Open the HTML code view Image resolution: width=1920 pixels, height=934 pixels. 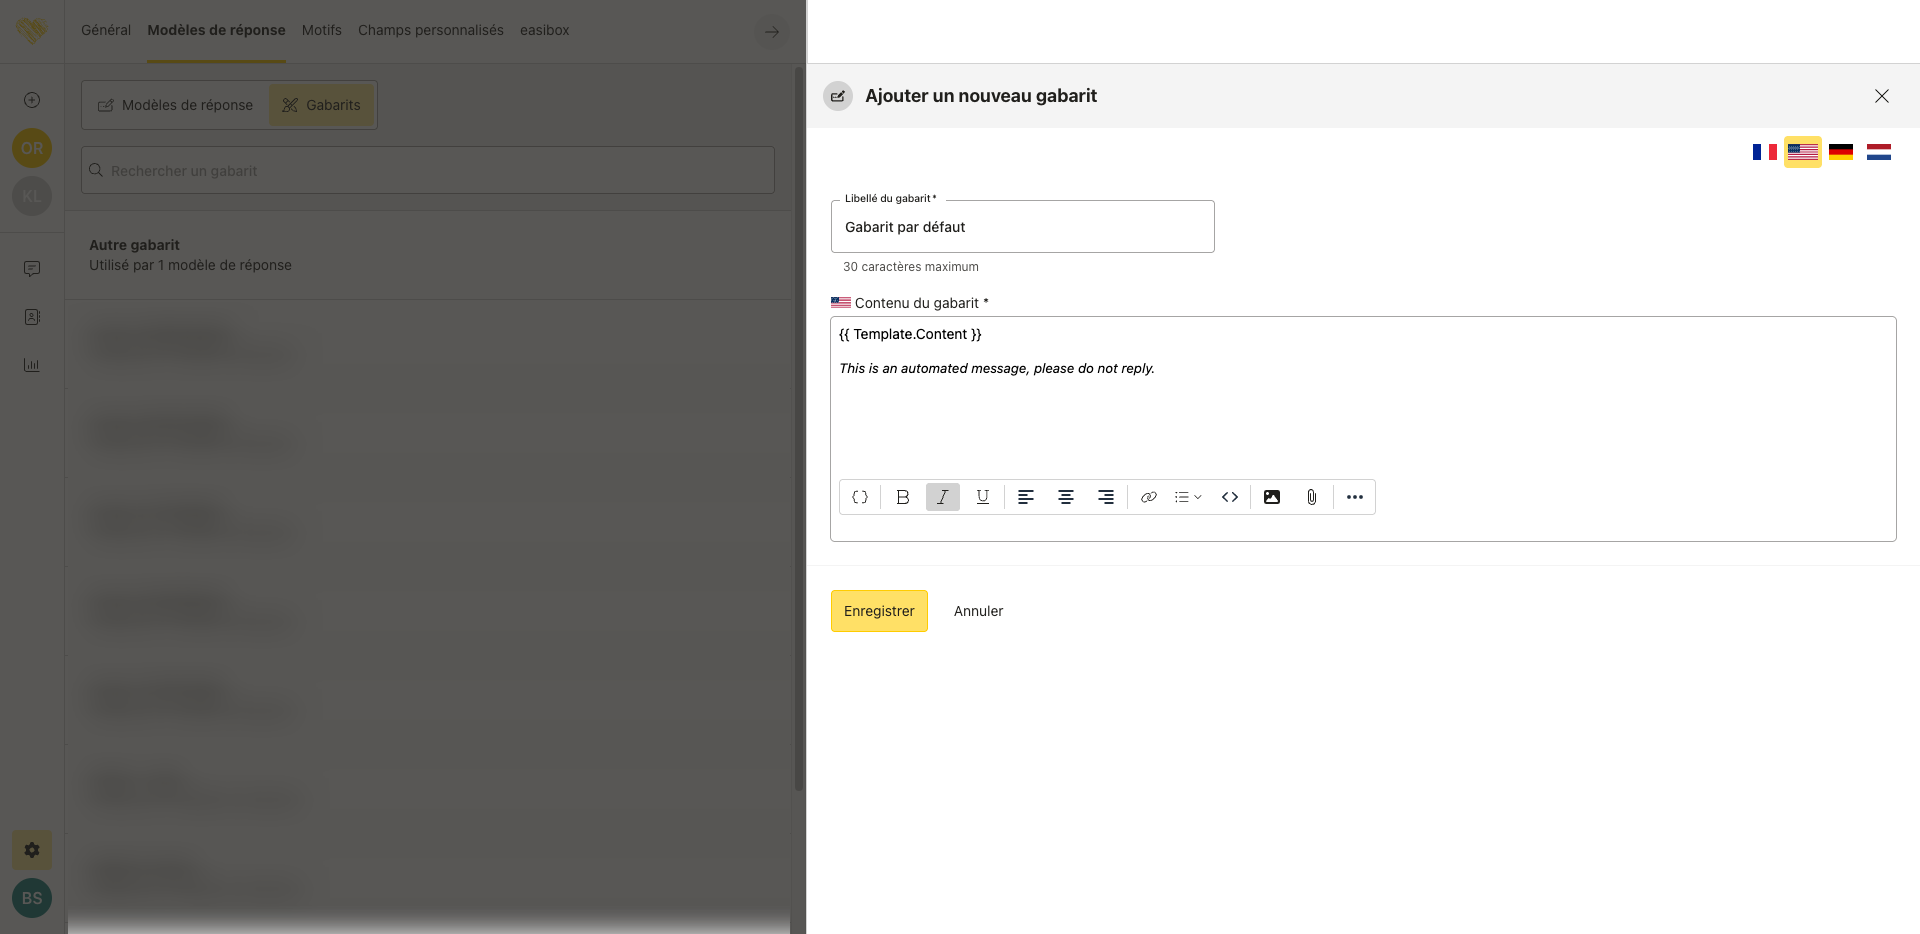(1230, 497)
